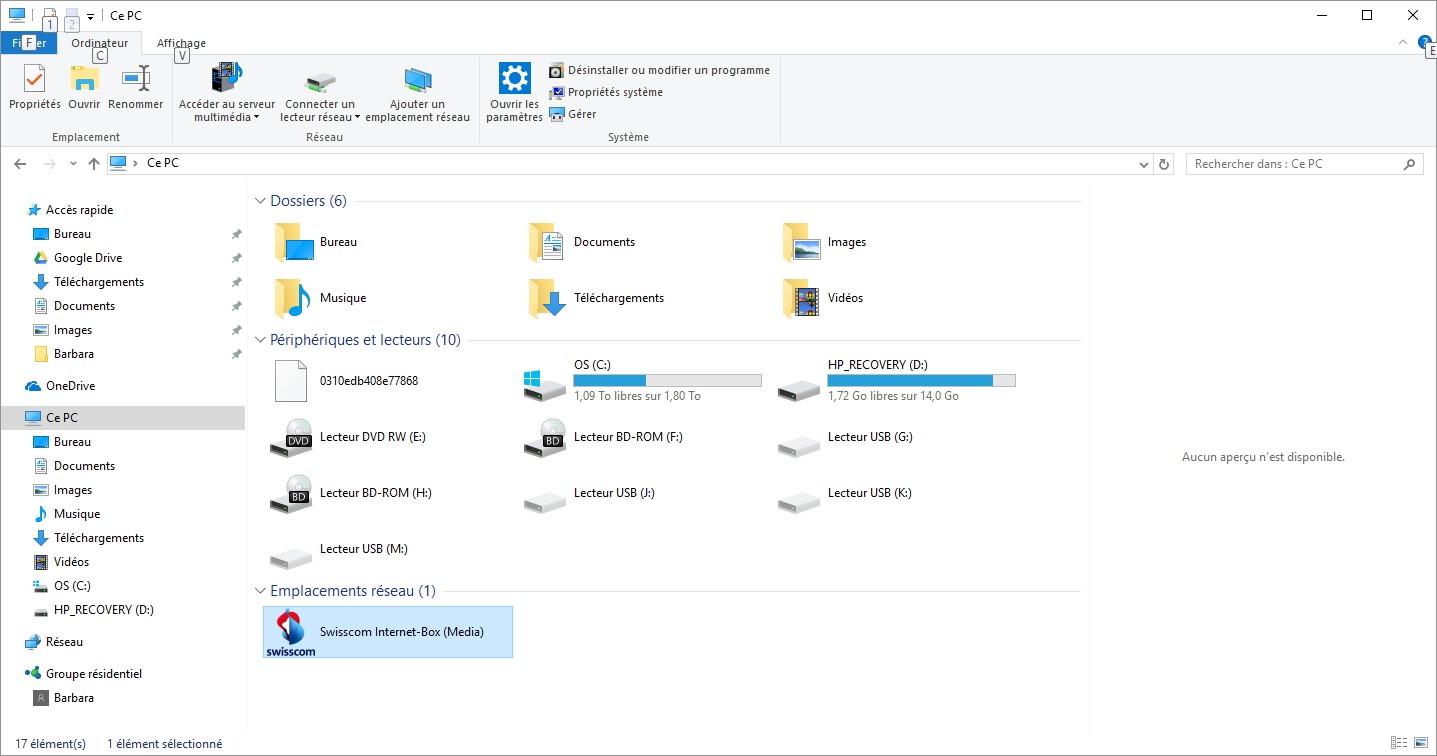
Task: Select the OS (C:) drive icon
Action: 545,383
